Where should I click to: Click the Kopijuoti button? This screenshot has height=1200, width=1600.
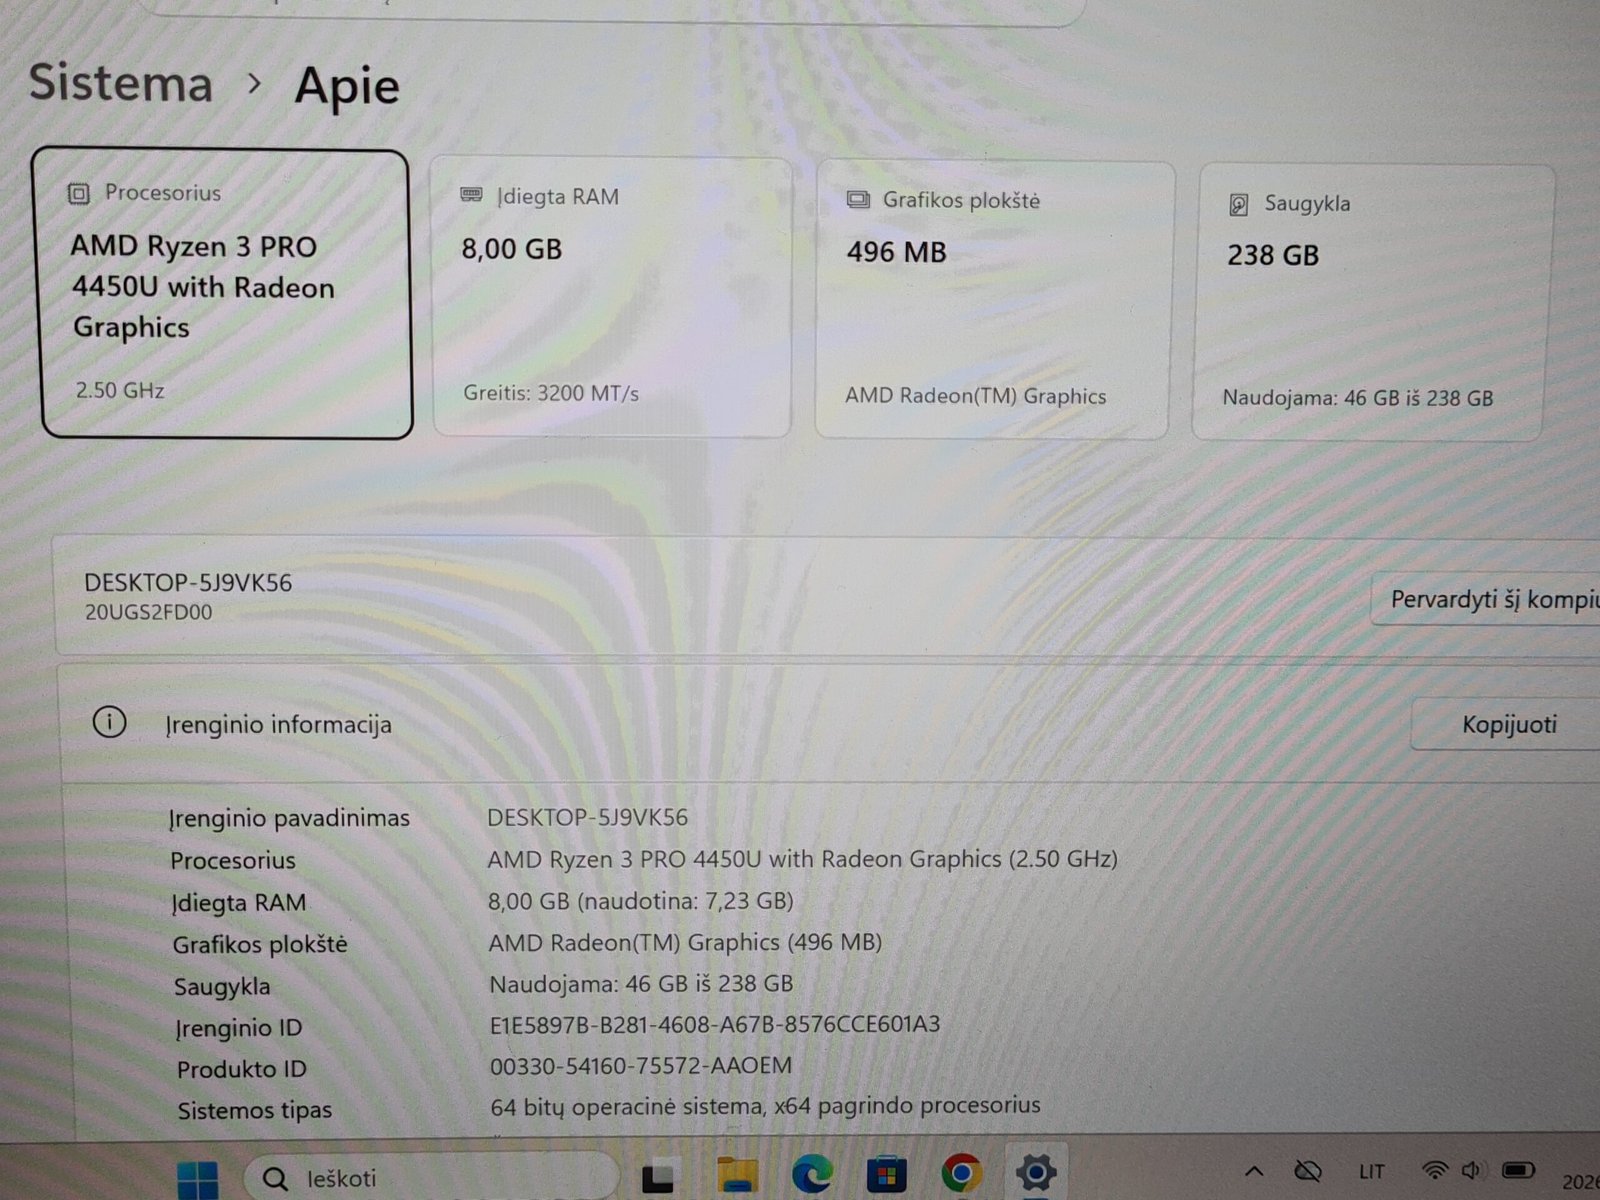coord(1508,724)
